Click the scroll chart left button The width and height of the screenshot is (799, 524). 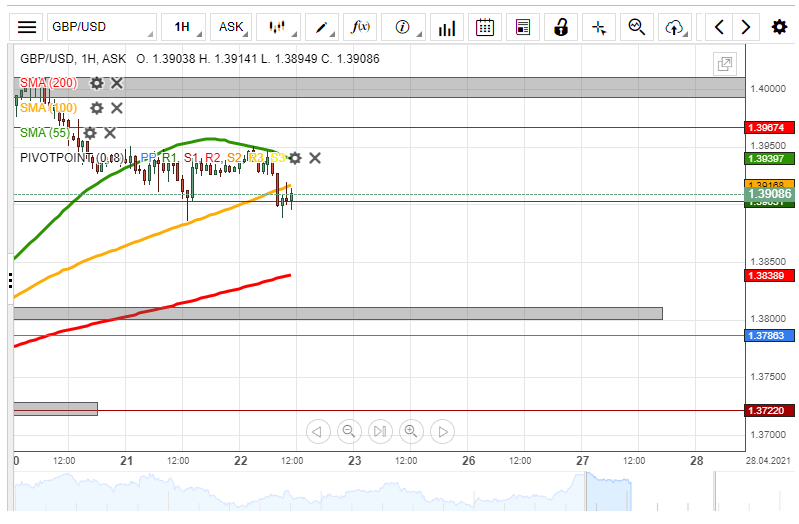(318, 432)
